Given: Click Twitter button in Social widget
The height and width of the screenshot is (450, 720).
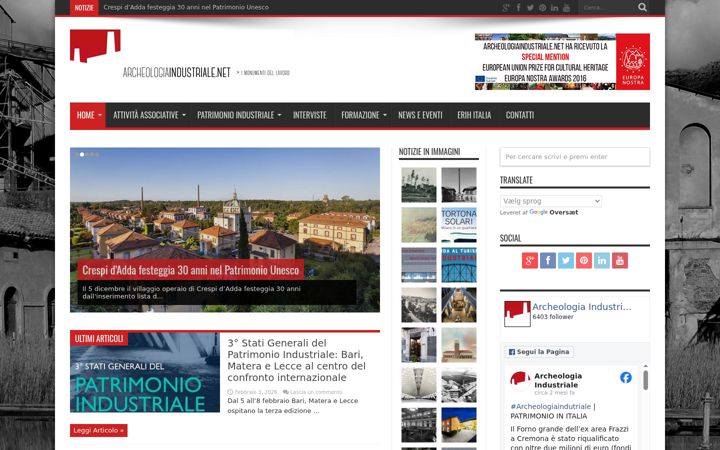Looking at the screenshot, I should (x=566, y=261).
